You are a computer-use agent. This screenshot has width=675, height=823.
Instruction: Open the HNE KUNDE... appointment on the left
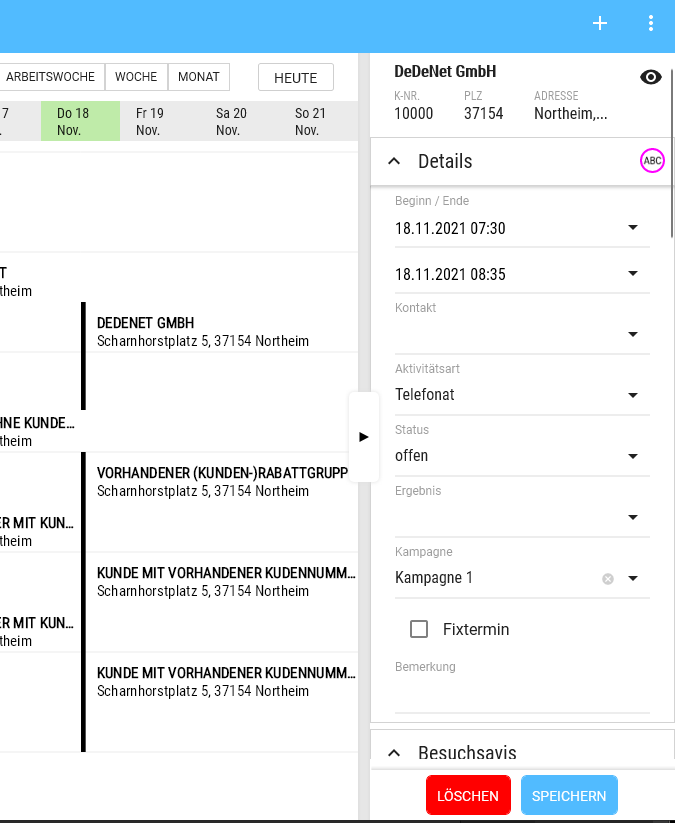tap(38, 431)
